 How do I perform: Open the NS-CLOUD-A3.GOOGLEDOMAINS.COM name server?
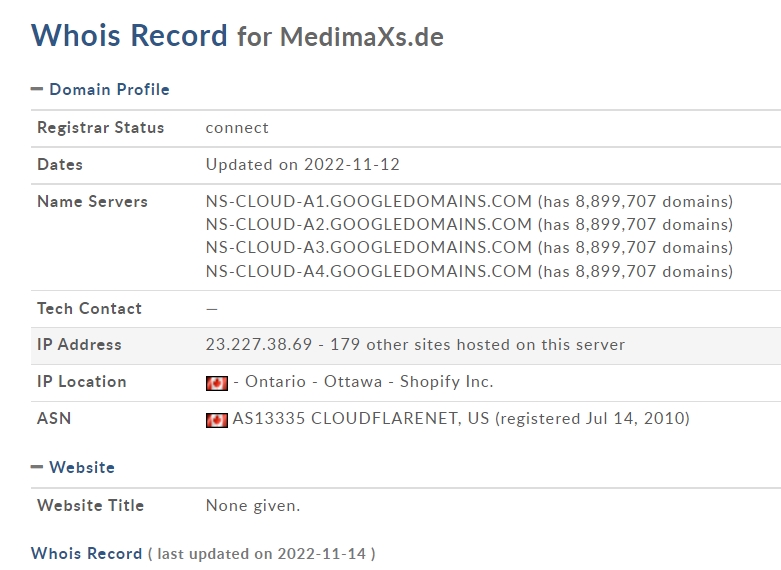point(369,247)
